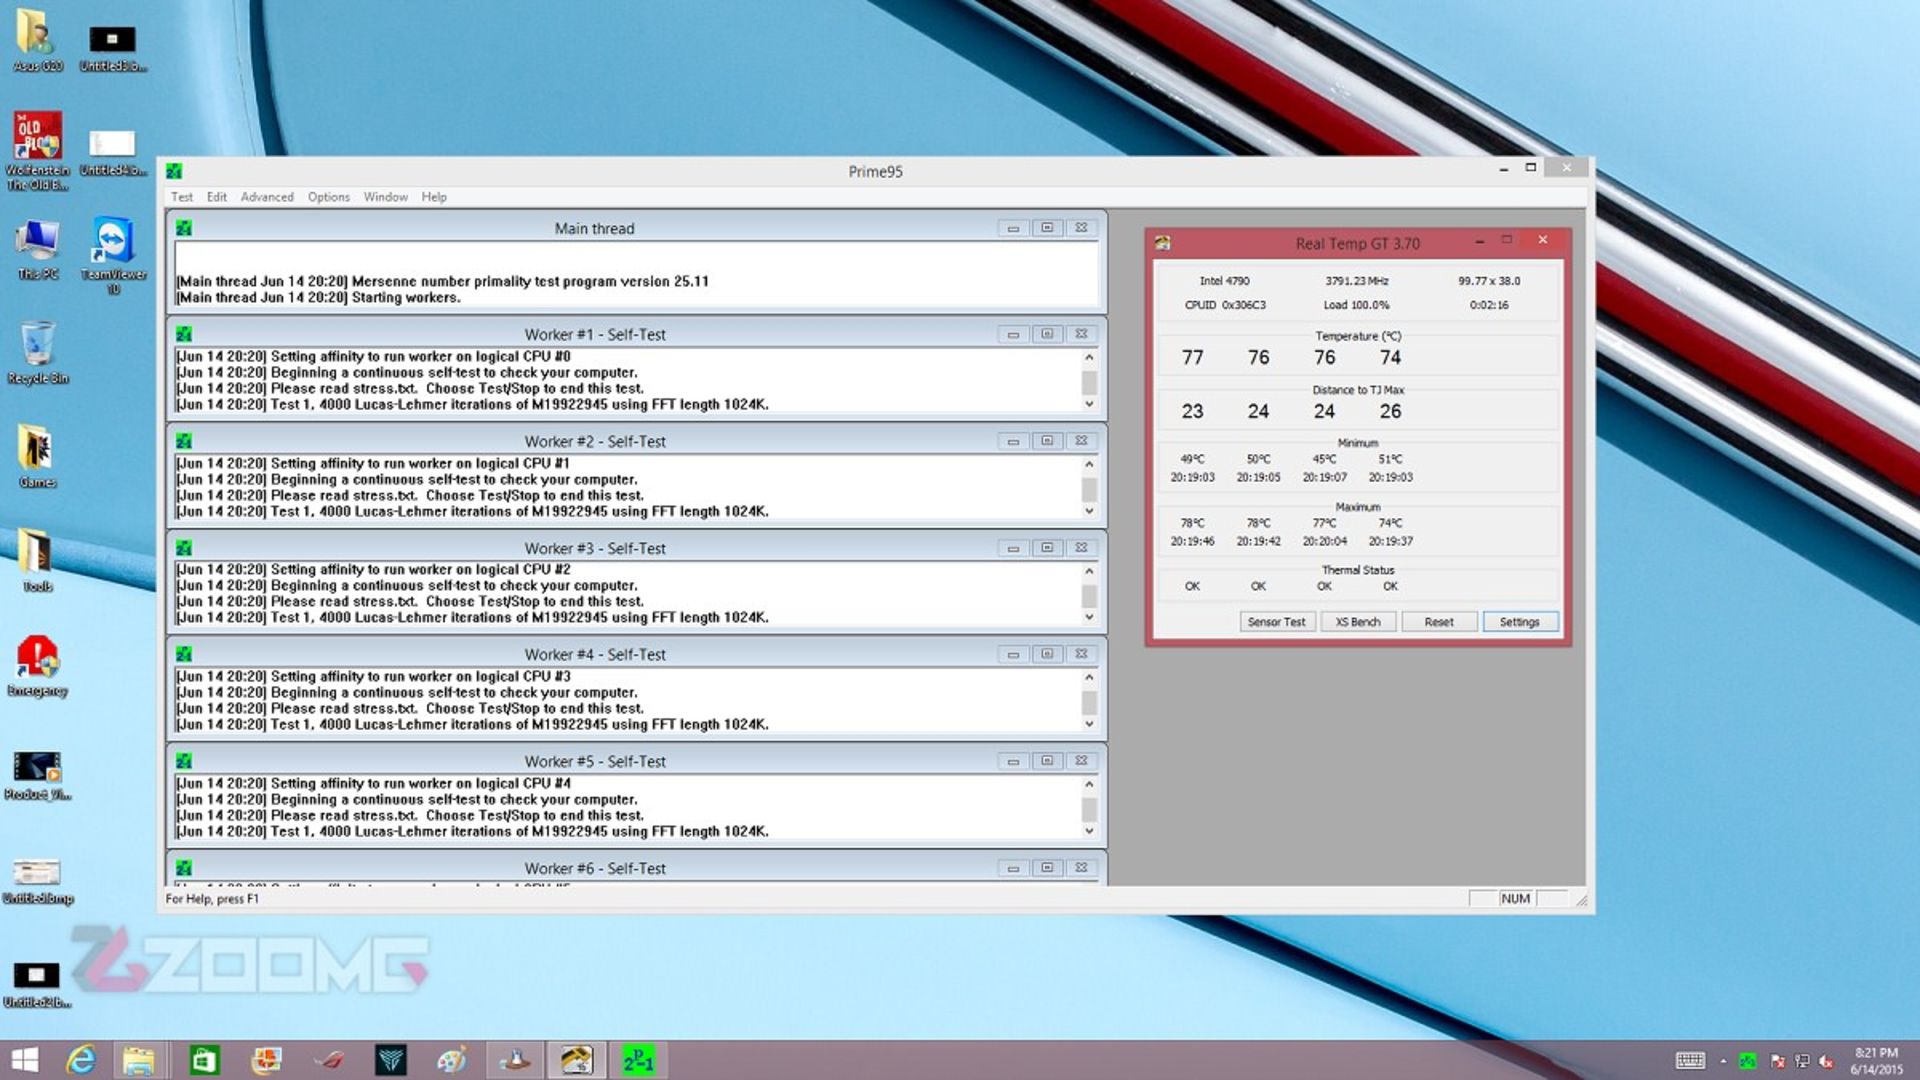Click the Windows Start button
This screenshot has height=1080, width=1920.
pyautogui.click(x=24, y=1060)
